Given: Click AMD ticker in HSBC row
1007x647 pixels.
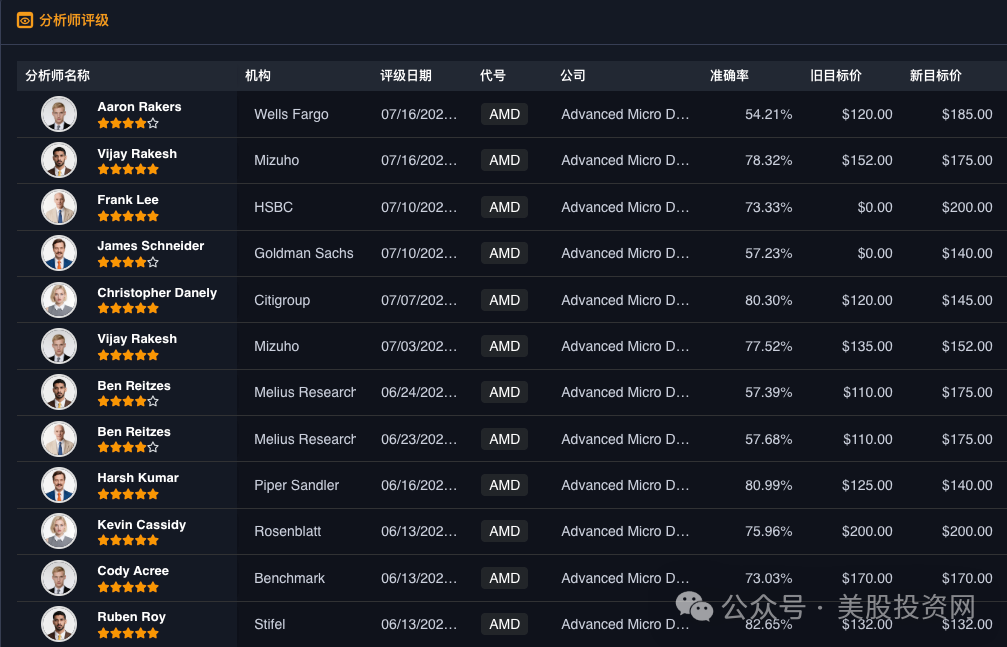Looking at the screenshot, I should point(504,207).
